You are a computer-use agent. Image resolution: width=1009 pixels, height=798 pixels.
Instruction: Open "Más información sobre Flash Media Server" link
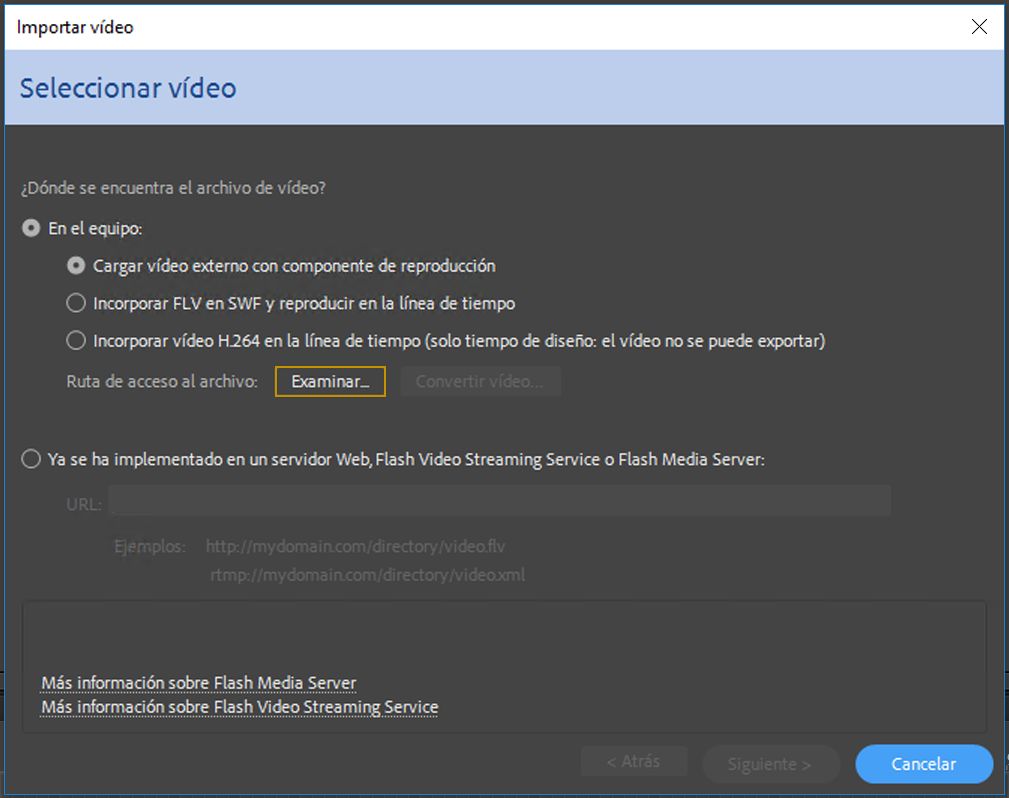197,682
